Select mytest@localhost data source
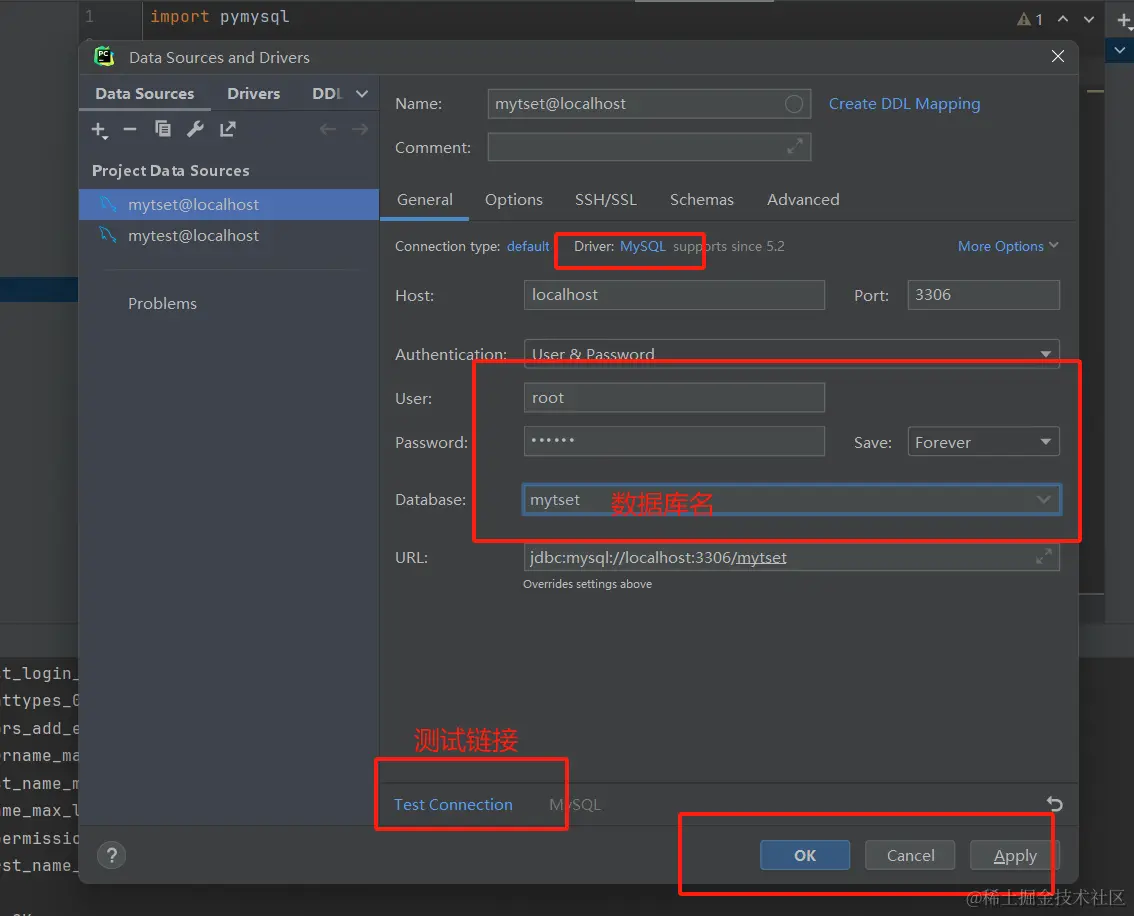 pyautogui.click(x=229, y=236)
